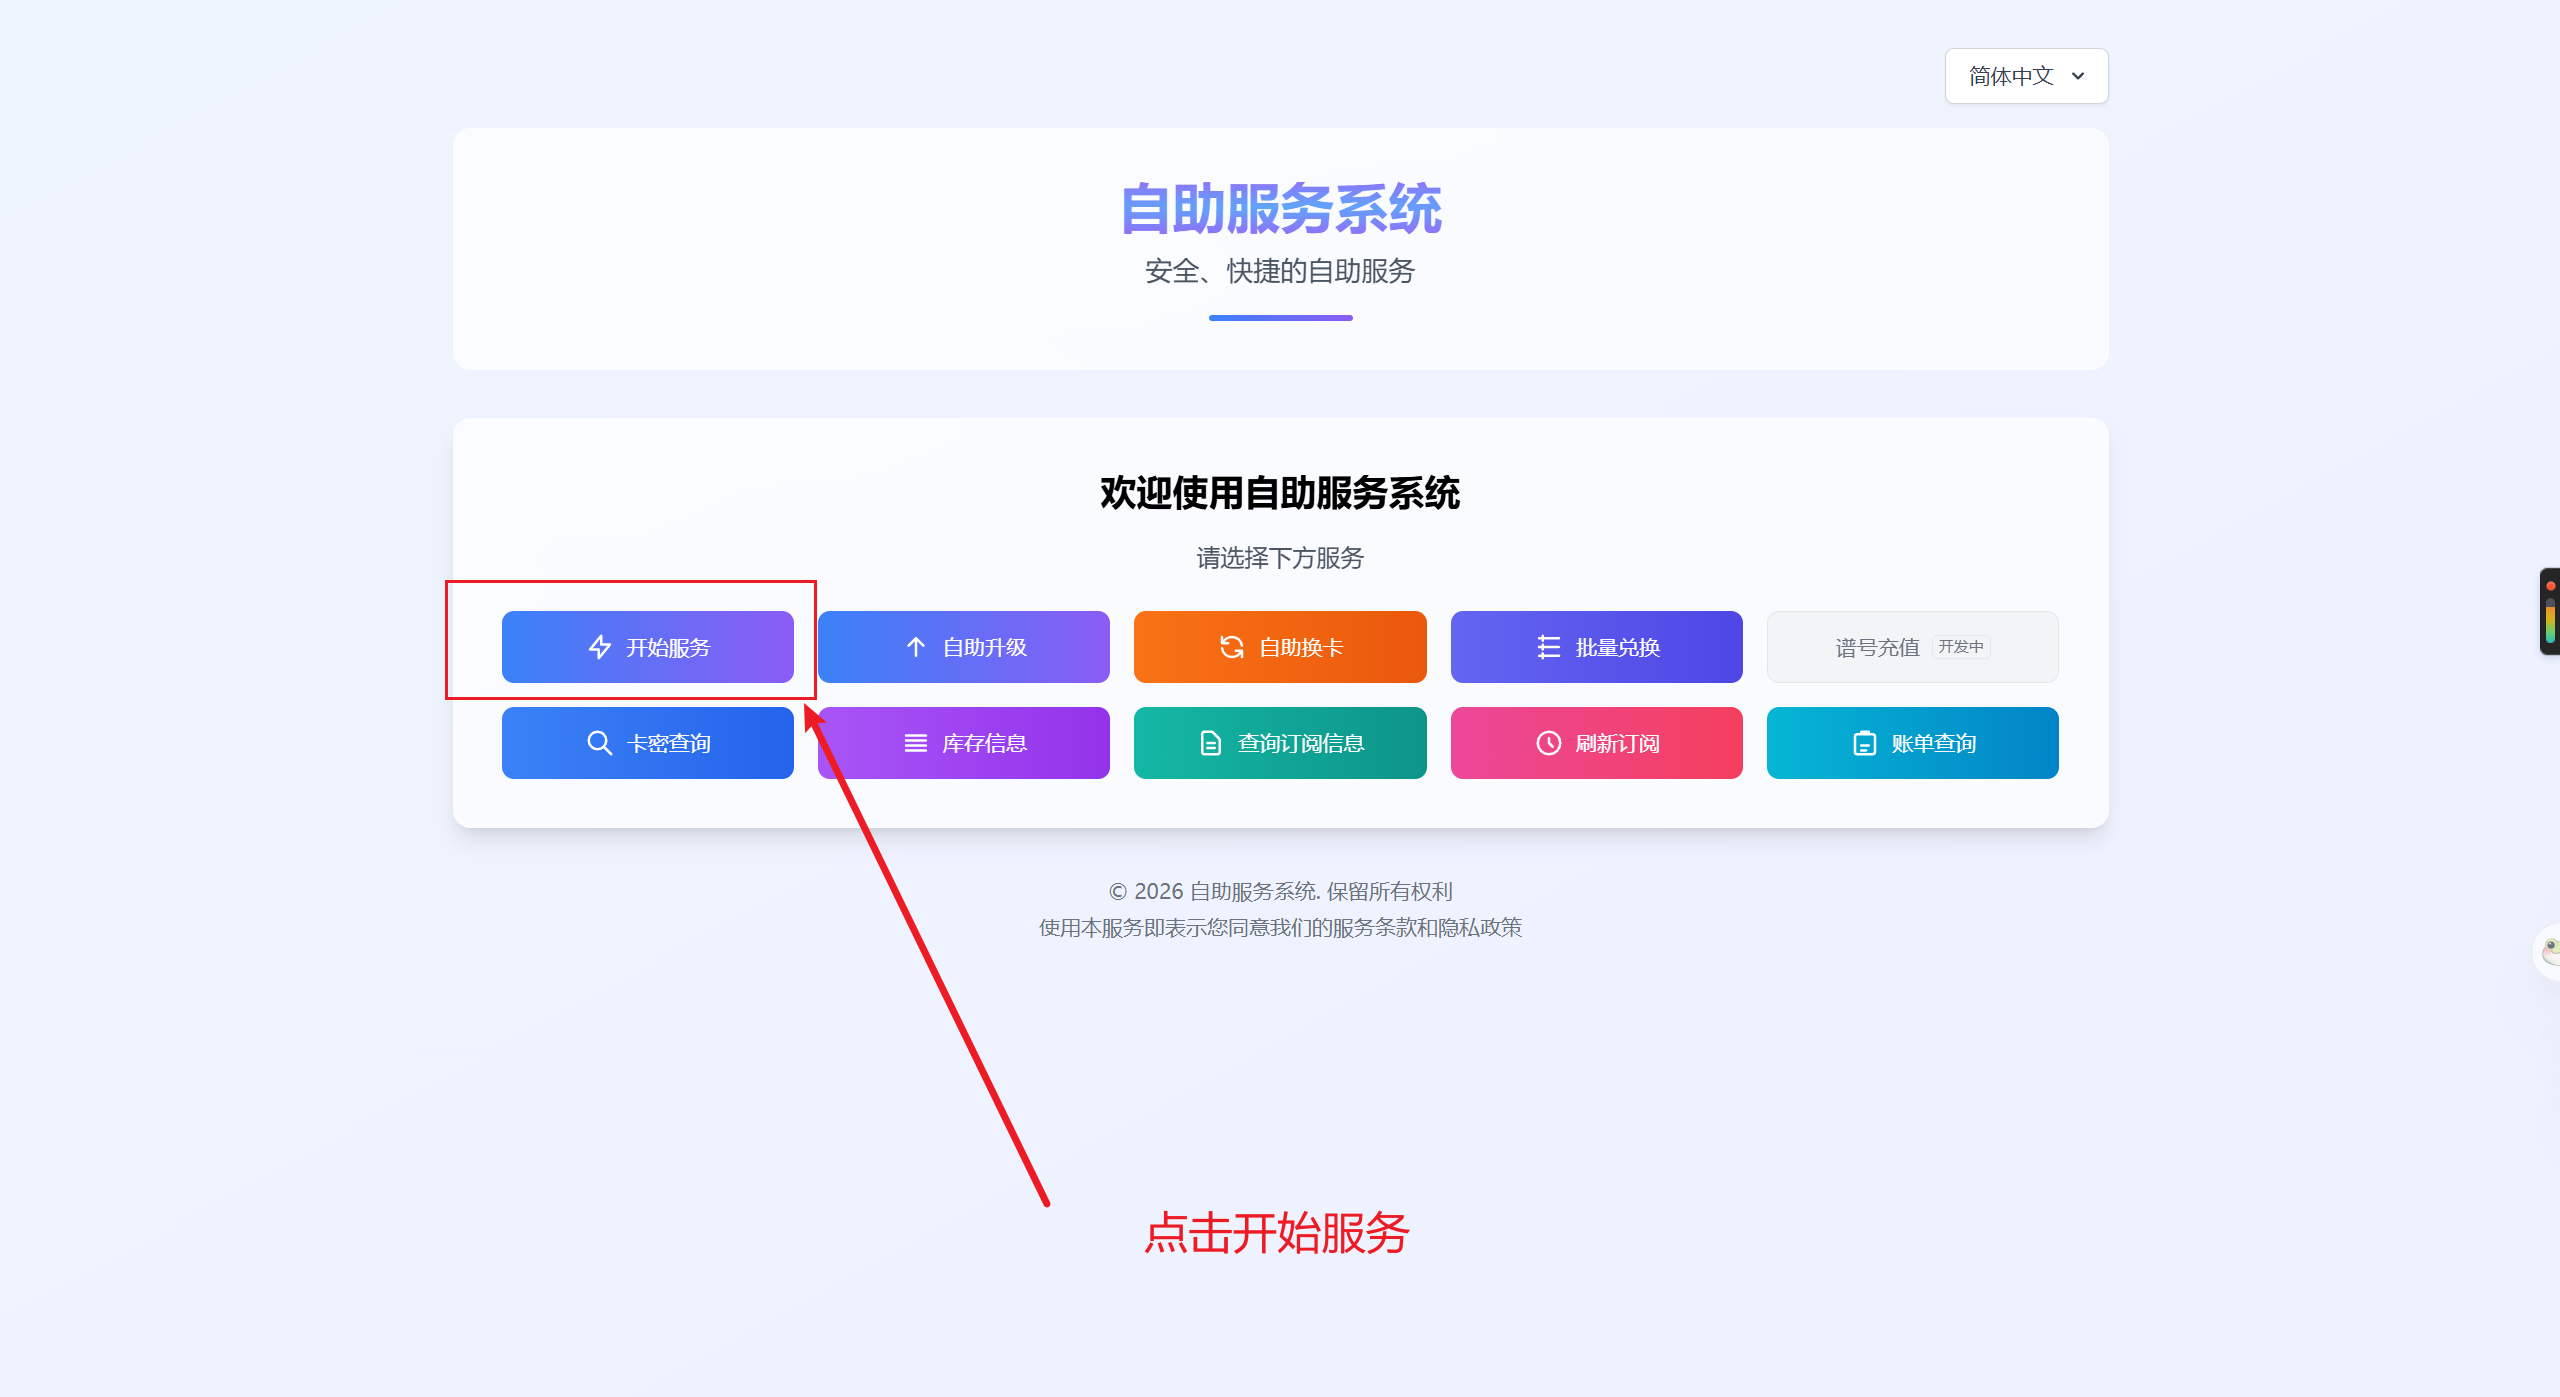2560x1397 pixels.
Task: Open 卡密查询 button text
Action: (668, 743)
